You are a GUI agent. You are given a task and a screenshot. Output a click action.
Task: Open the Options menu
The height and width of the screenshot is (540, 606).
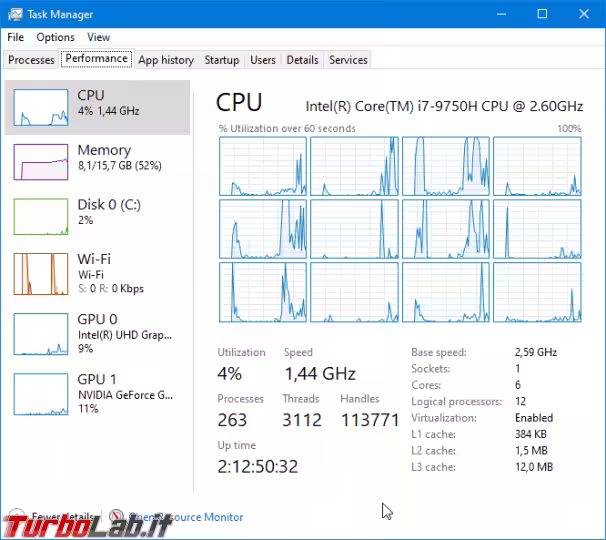tap(55, 37)
